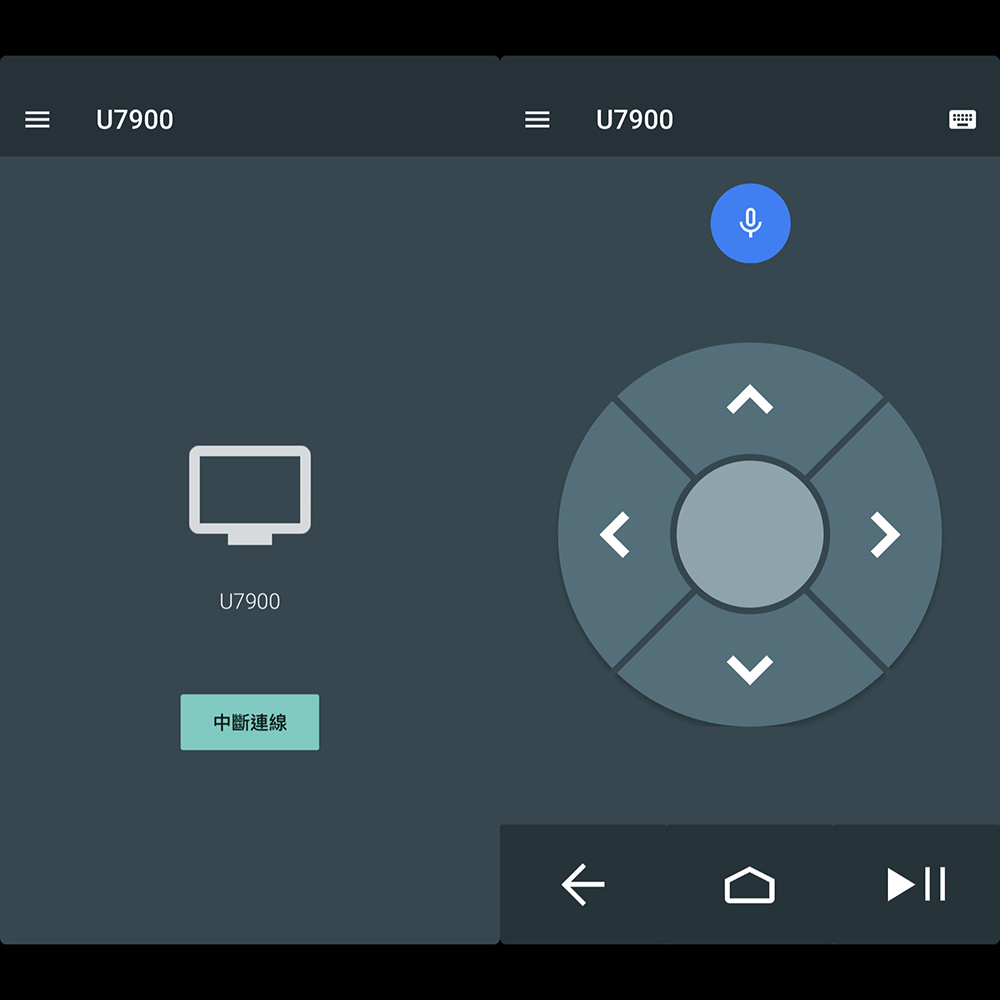Open the keyboard input icon
This screenshot has width=1000, height=1000.
(962, 119)
